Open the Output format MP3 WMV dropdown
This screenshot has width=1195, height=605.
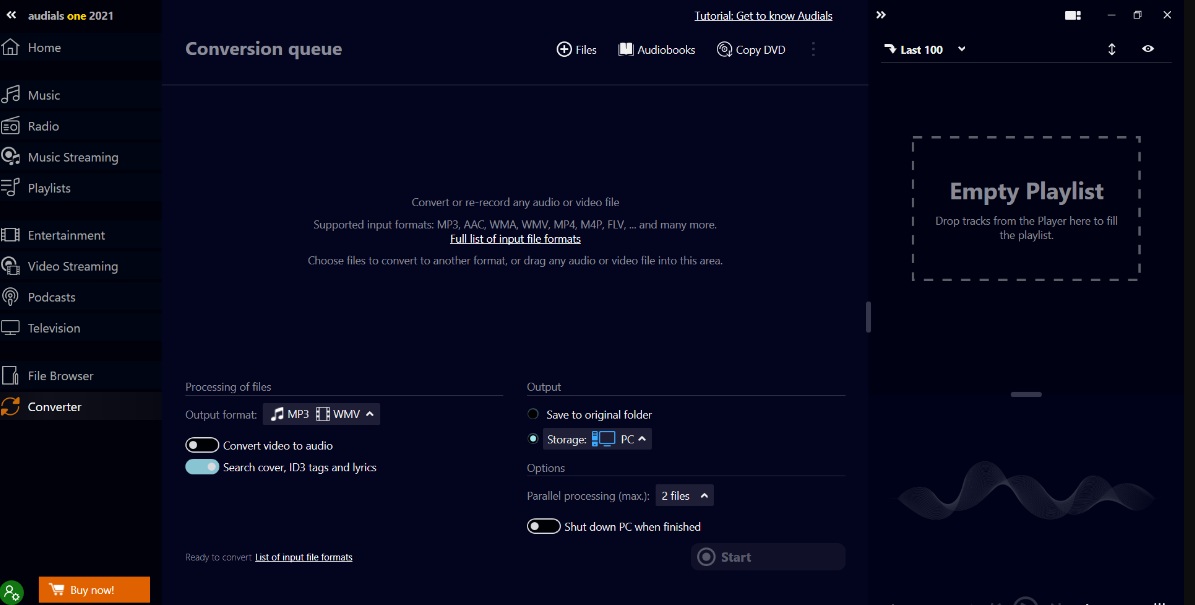point(321,414)
